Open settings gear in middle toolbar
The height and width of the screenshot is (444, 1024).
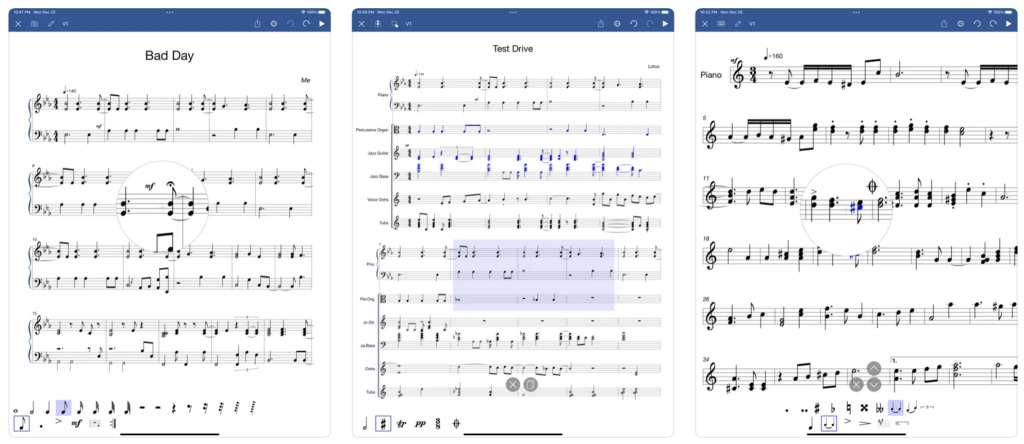click(x=617, y=23)
